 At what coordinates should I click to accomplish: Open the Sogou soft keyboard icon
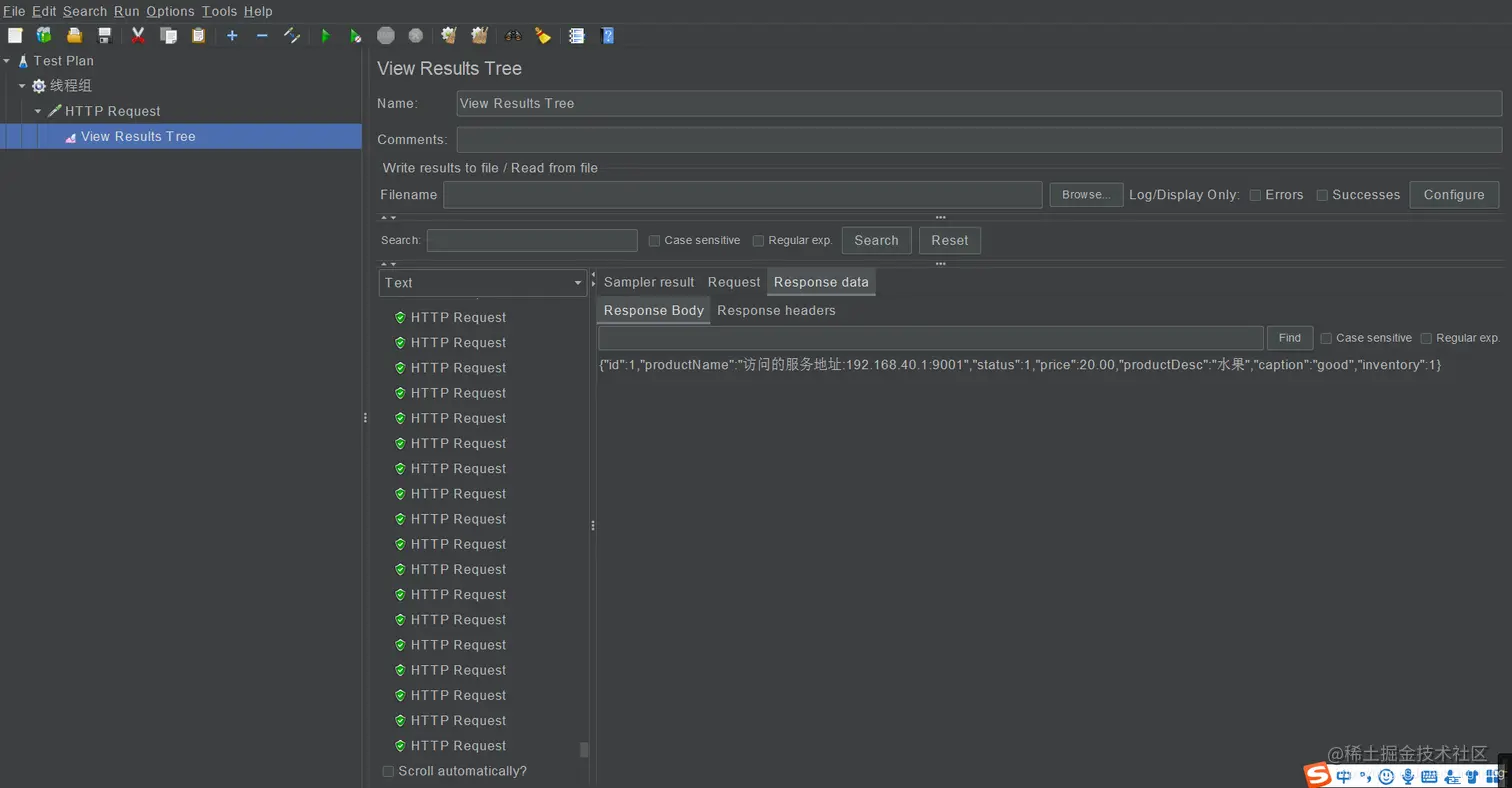pos(1429,776)
